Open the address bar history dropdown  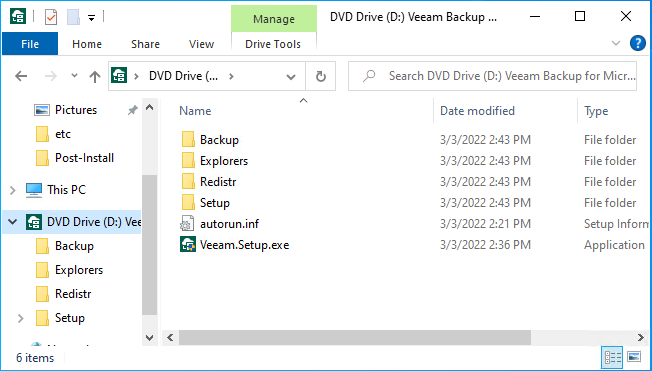pyautogui.click(x=291, y=77)
